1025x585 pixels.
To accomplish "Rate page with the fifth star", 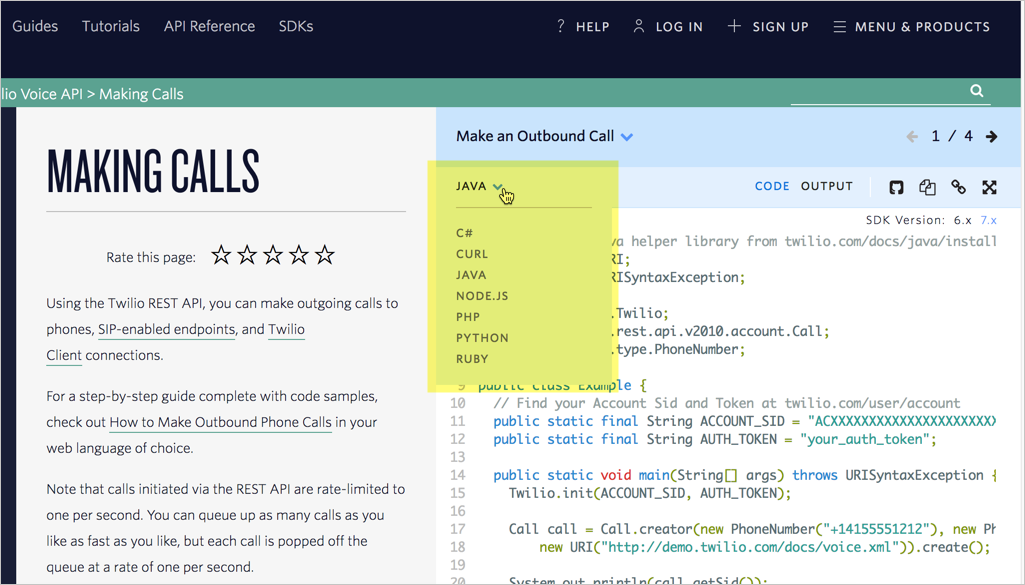I will (x=325, y=256).
